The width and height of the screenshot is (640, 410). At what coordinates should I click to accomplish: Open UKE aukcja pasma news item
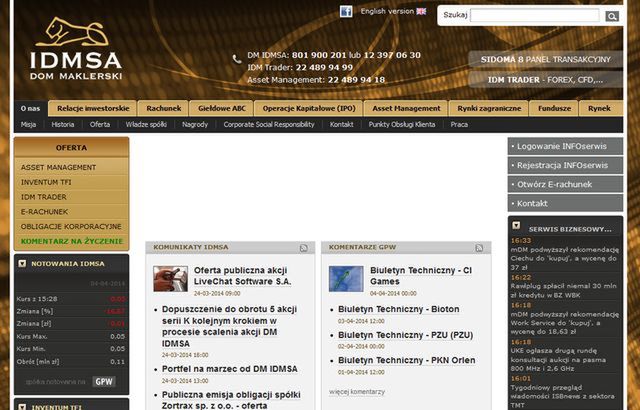tap(558, 359)
